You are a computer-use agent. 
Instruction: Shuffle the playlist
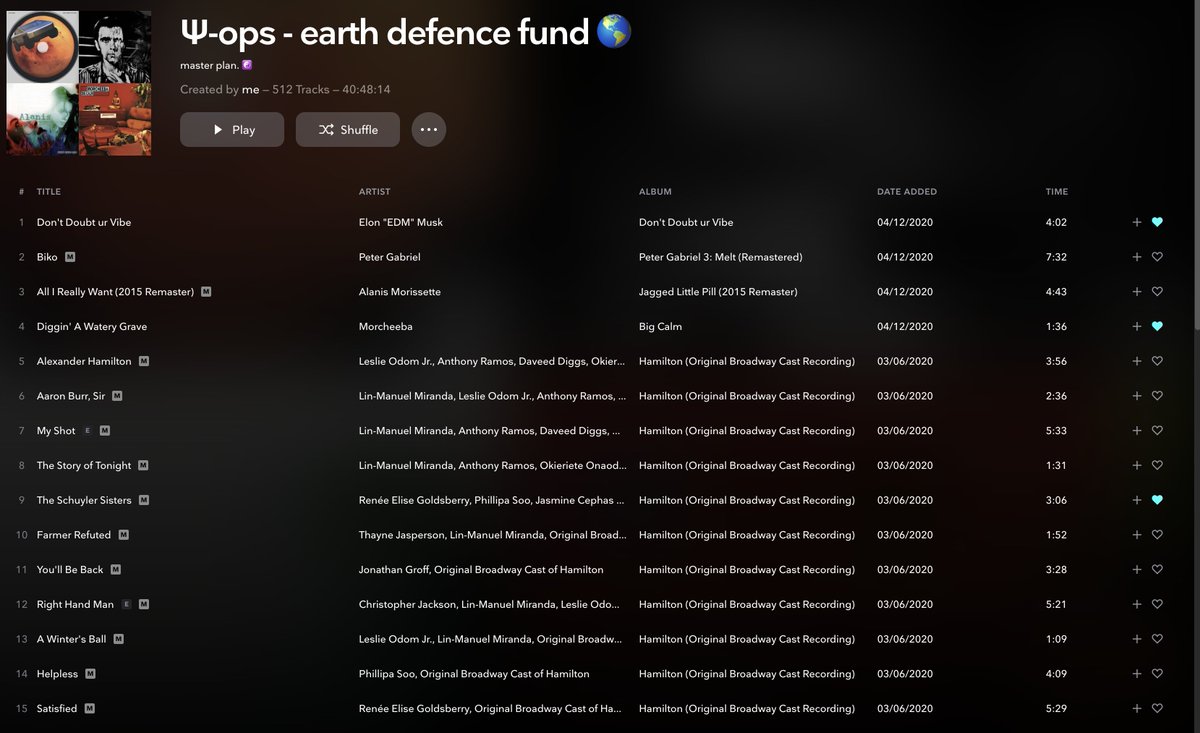click(x=348, y=130)
